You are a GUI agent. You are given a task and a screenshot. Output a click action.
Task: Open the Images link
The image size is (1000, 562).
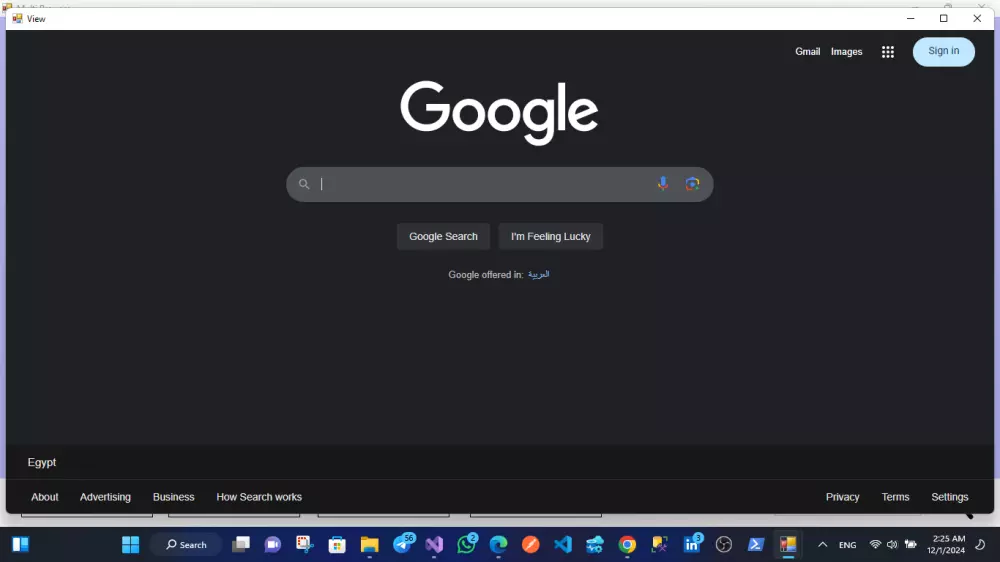coord(846,52)
